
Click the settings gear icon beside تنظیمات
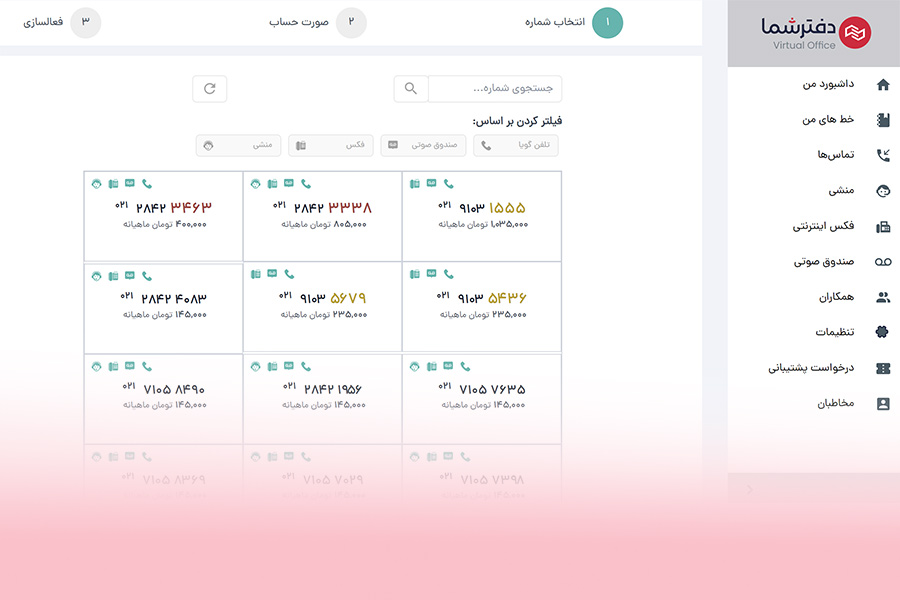click(x=882, y=332)
